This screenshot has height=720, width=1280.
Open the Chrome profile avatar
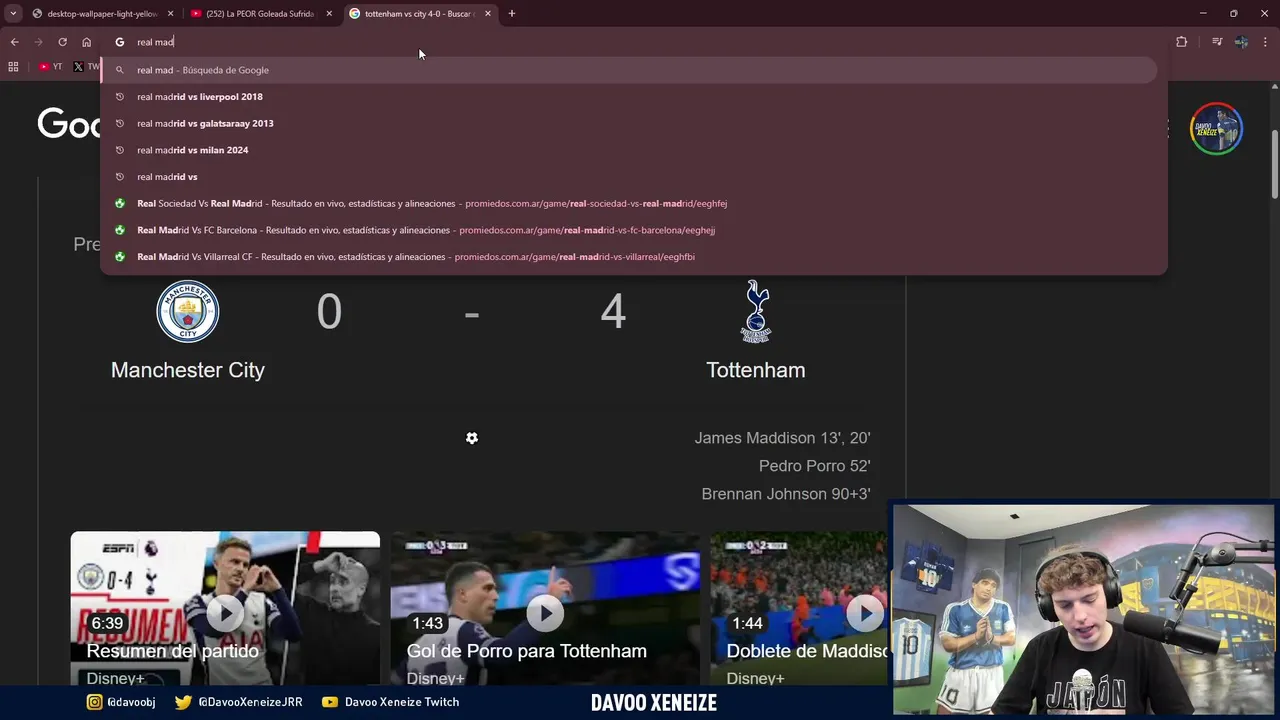(x=1241, y=42)
